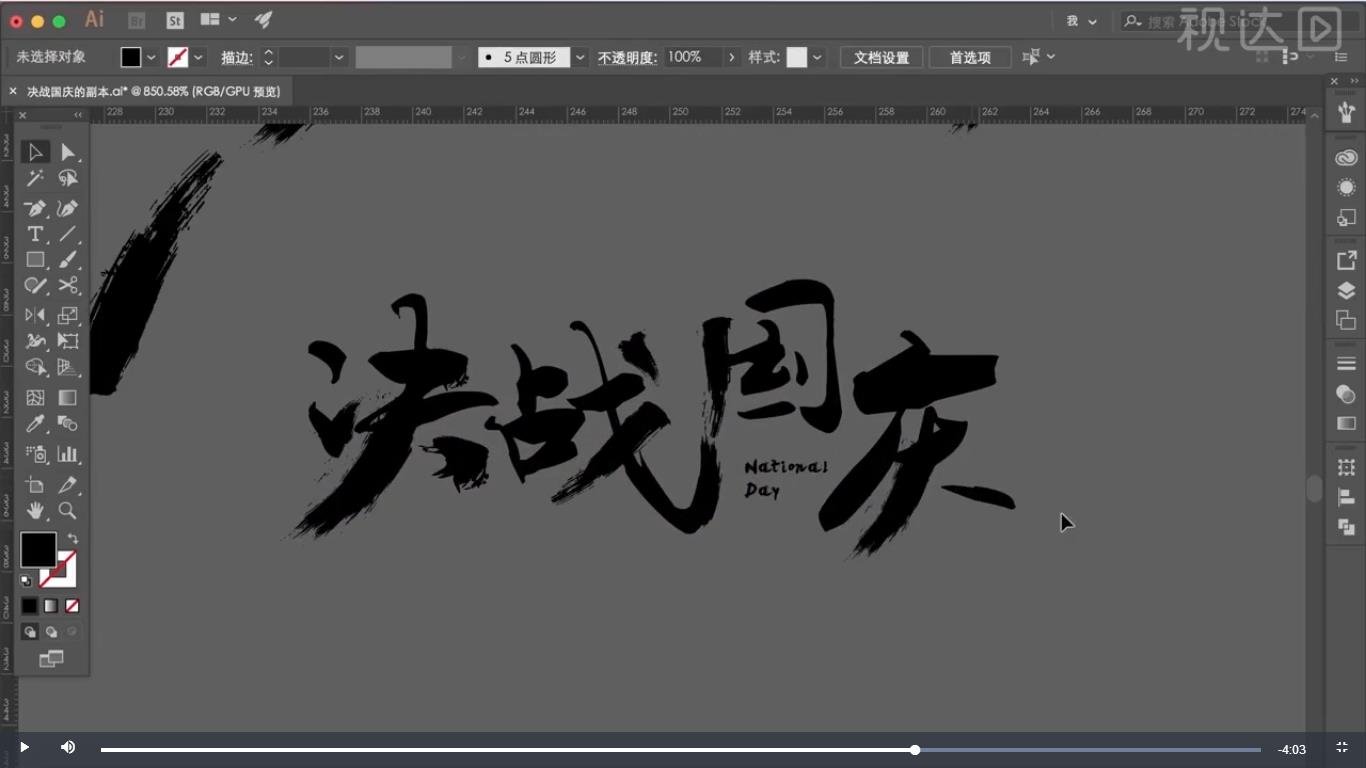Open the 我 workspace switcher
This screenshot has width=1366, height=768.
(x=1081, y=21)
